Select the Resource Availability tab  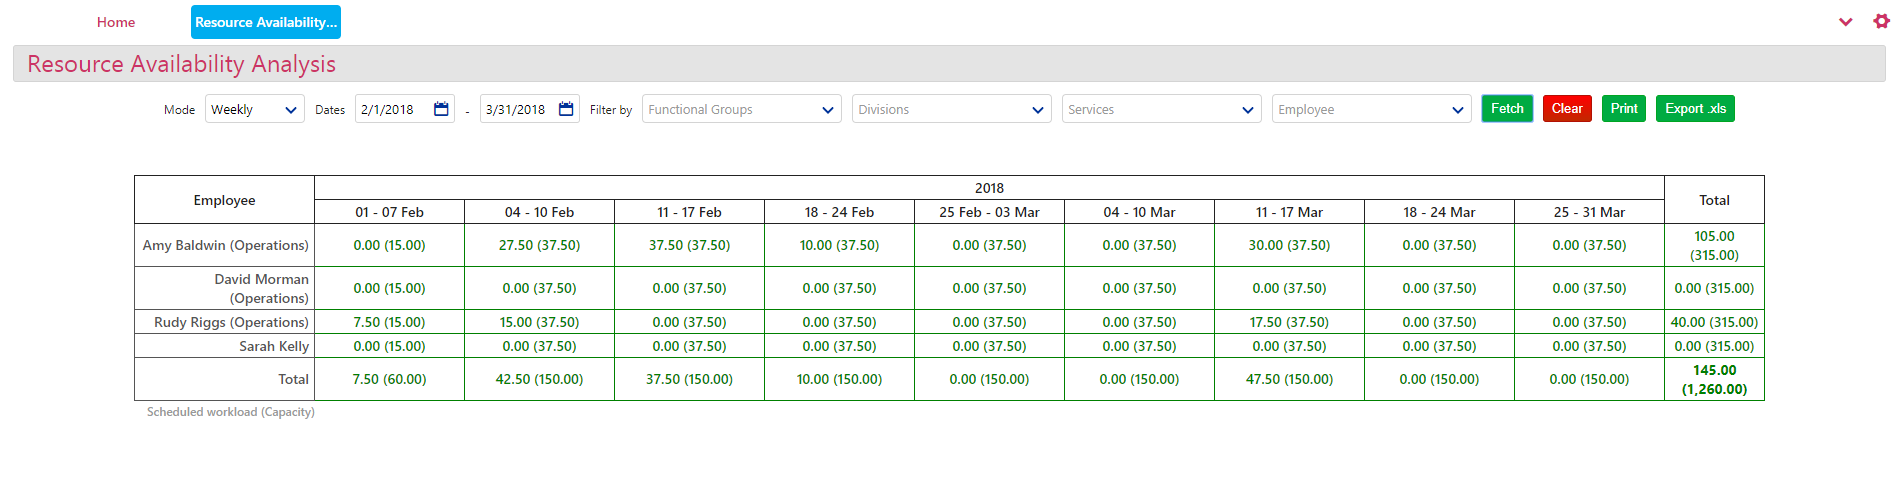tap(266, 22)
